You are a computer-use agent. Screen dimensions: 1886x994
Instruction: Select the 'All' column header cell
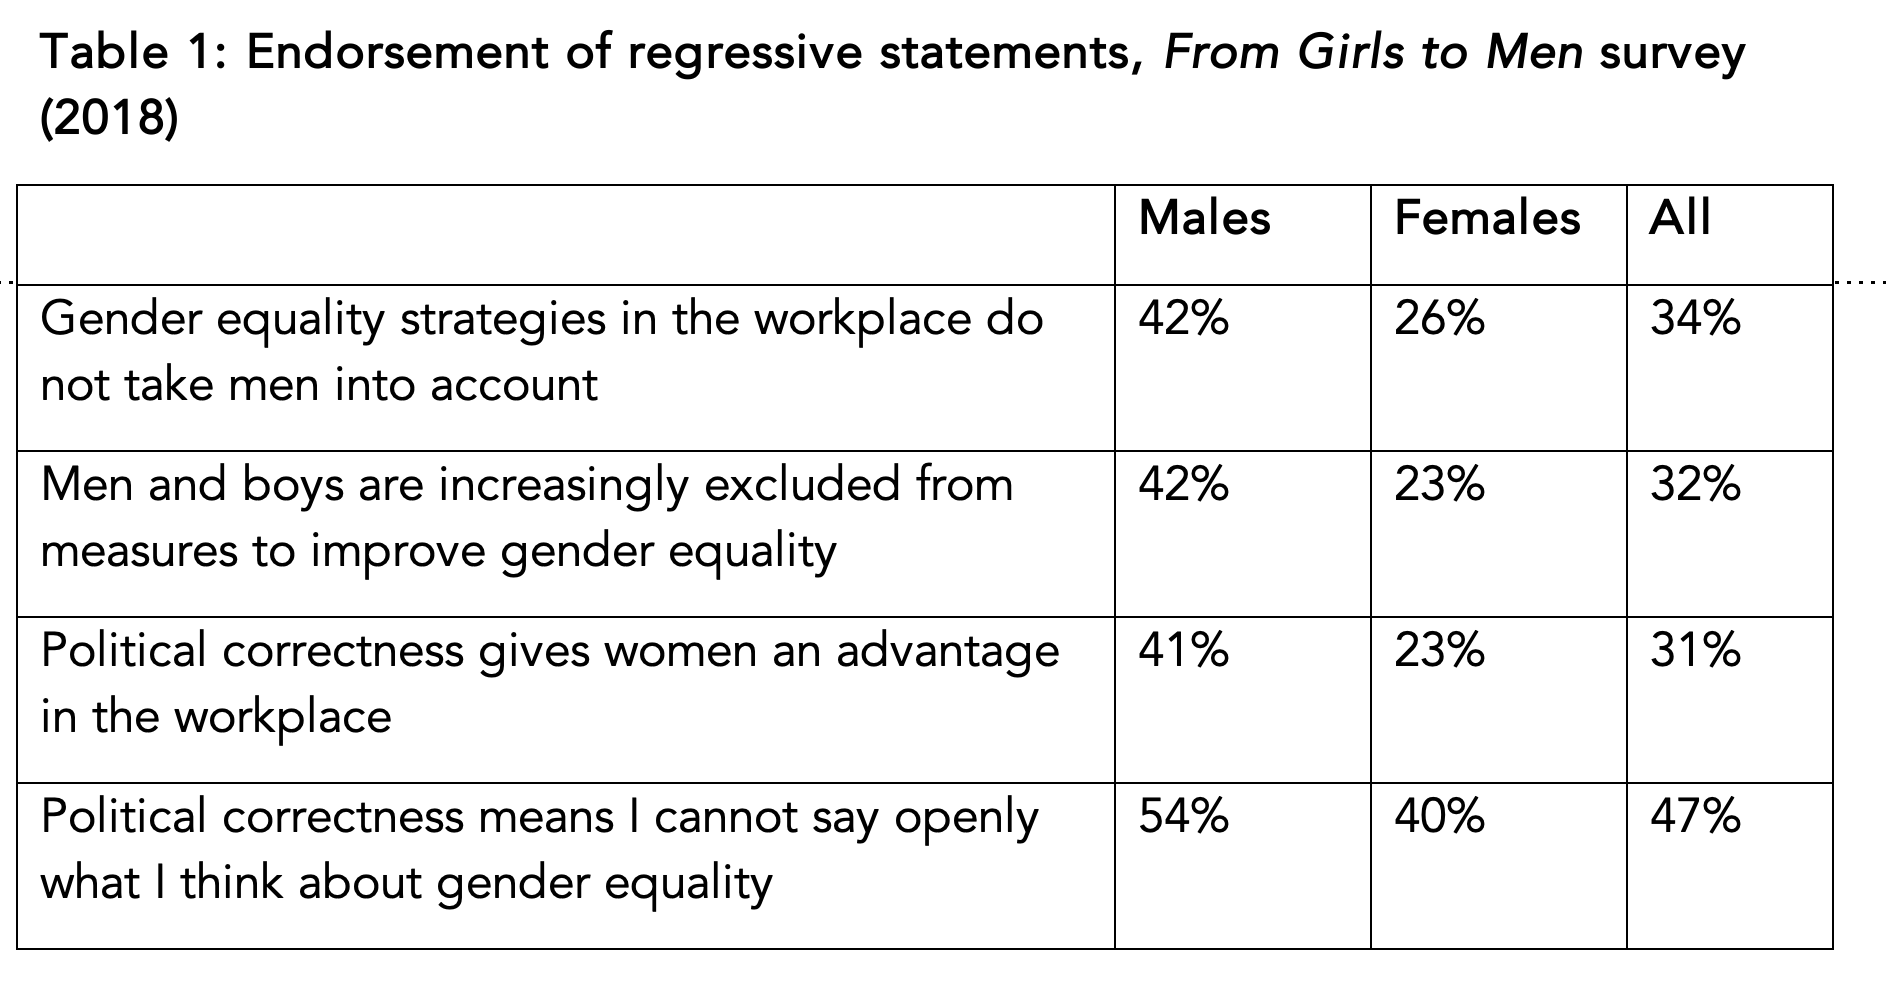1680,218
